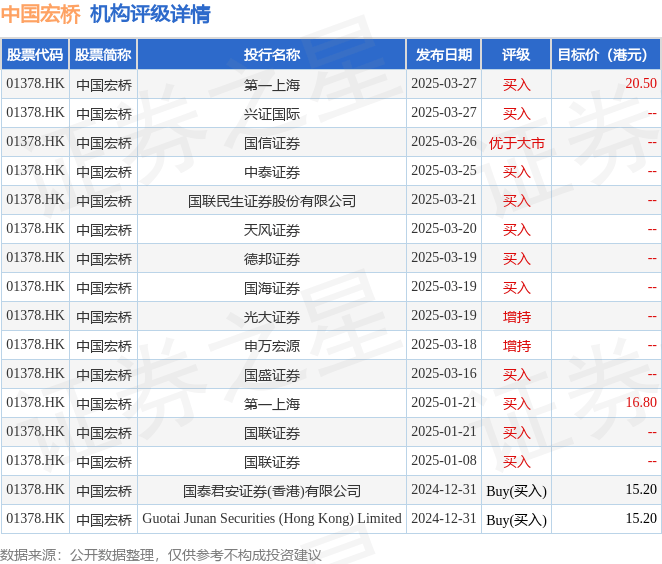
Task: Click 增持 rating in 申万宏源 row
Action: click(x=516, y=346)
